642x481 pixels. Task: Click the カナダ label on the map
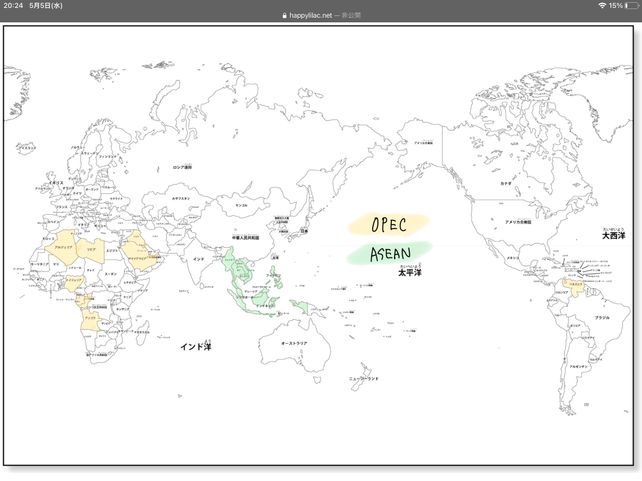[x=506, y=184]
